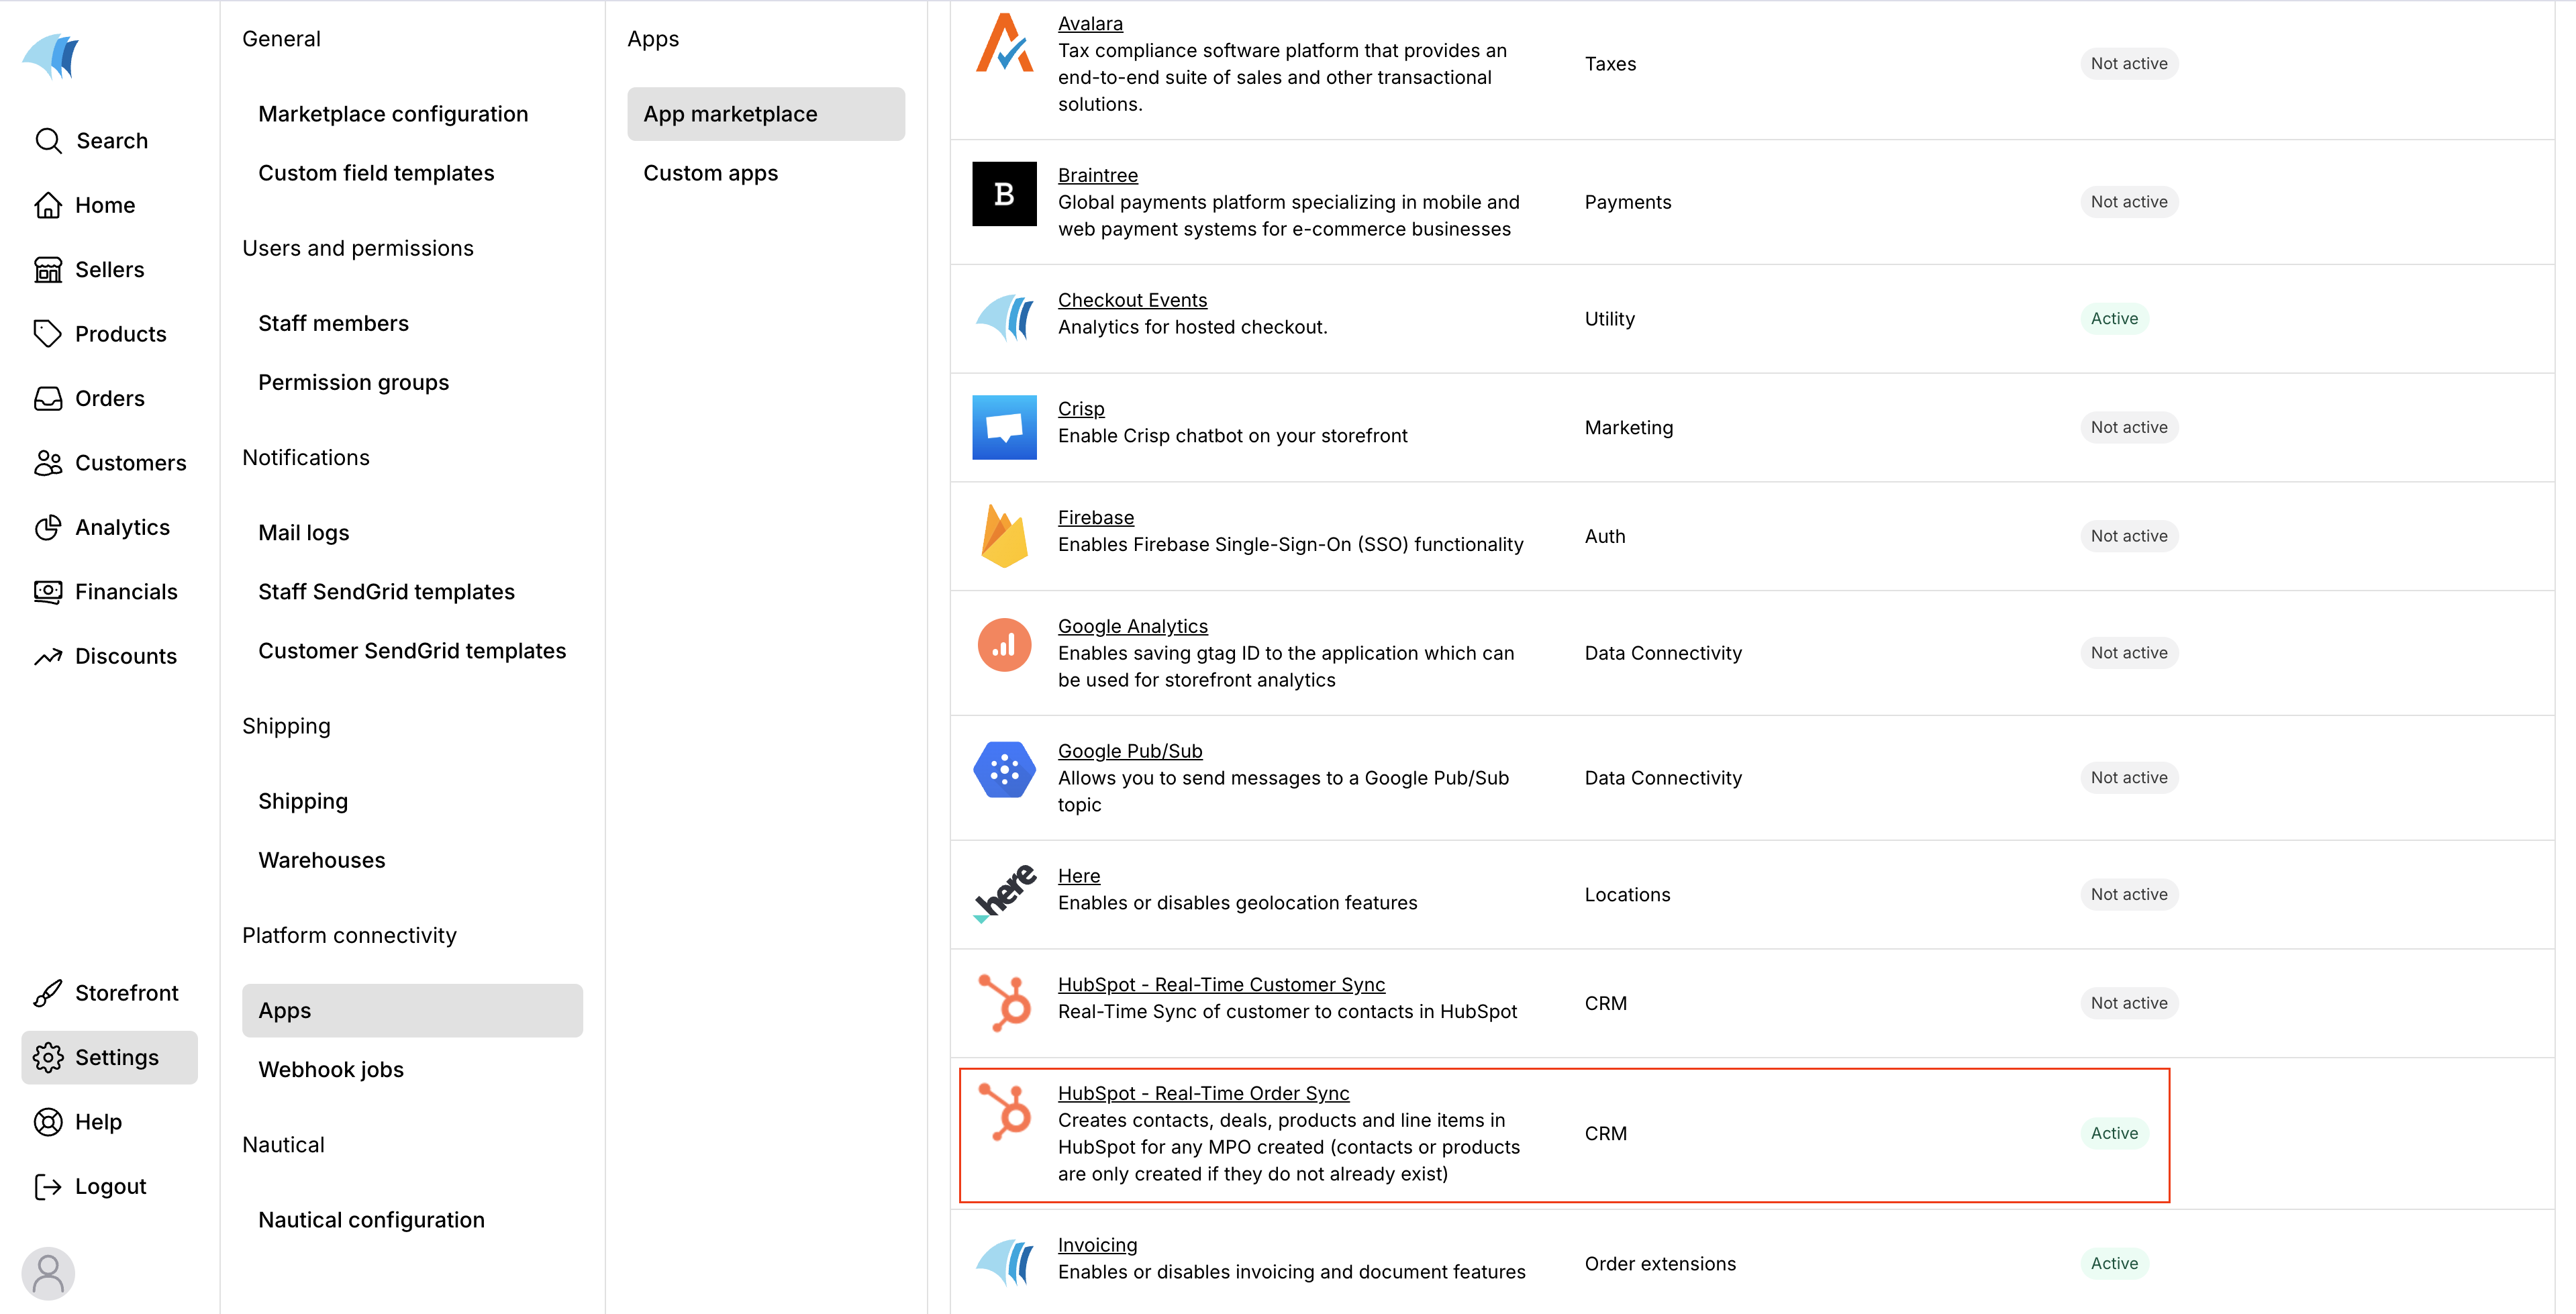Open Customer SendGrid templates
This screenshot has width=2576, height=1314.
412,650
